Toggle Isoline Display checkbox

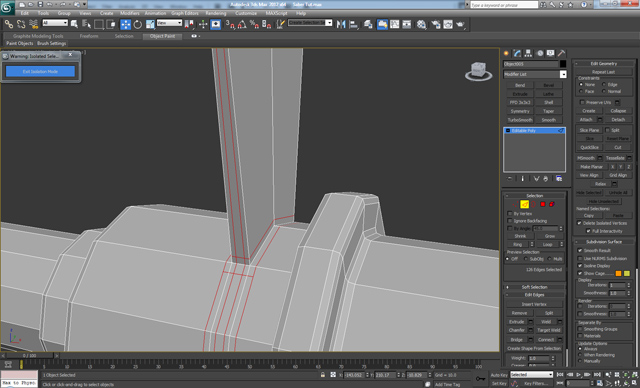pyautogui.click(x=580, y=266)
